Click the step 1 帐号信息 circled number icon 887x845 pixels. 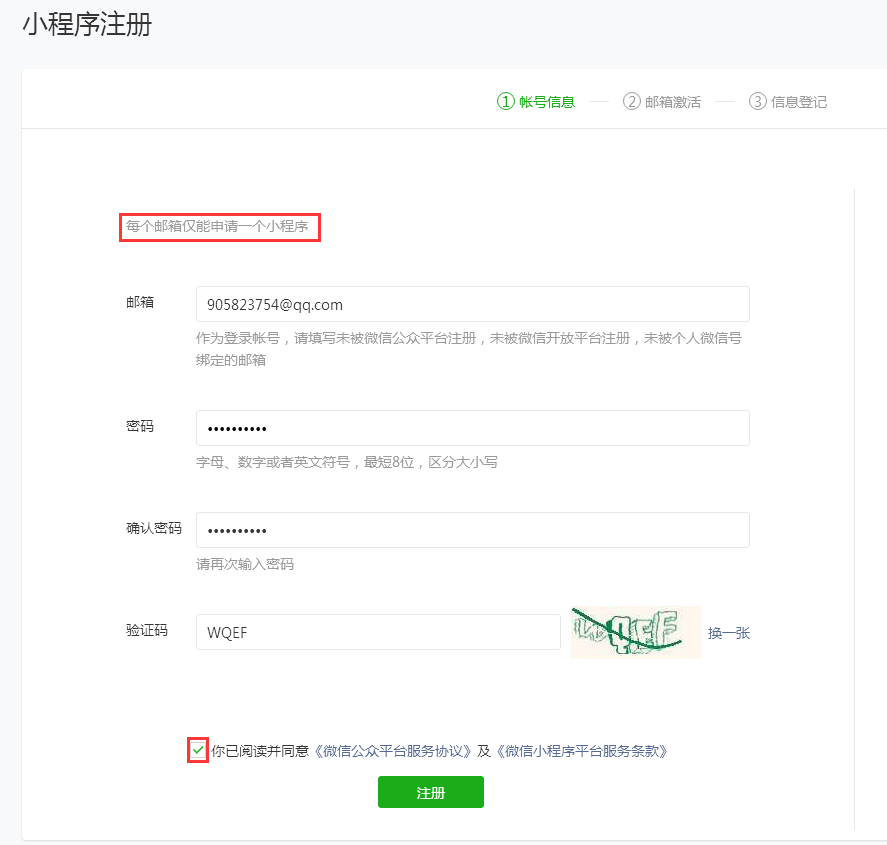click(506, 101)
